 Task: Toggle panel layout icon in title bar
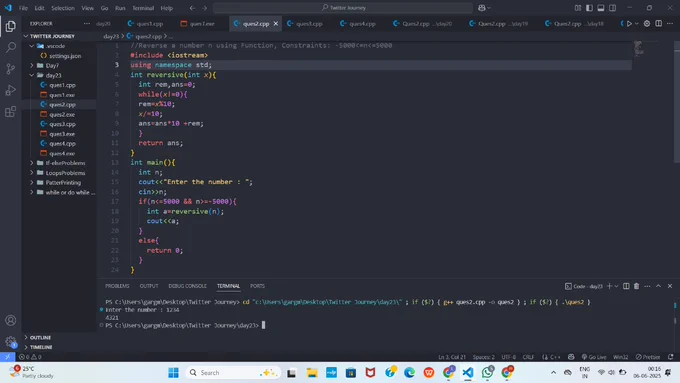[601, 8]
